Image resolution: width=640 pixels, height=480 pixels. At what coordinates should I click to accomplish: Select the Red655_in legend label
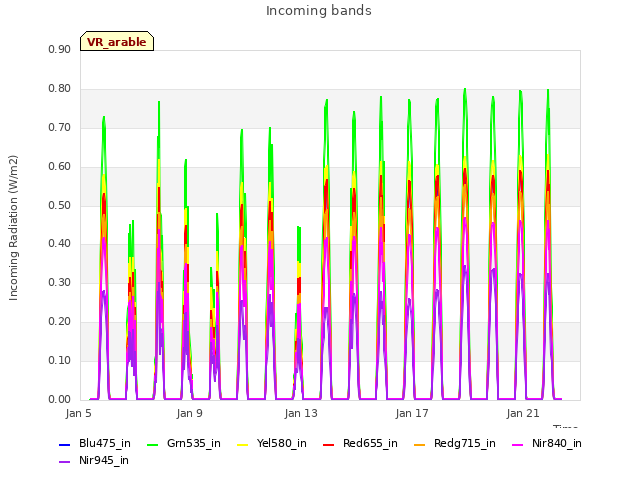click(x=370, y=444)
